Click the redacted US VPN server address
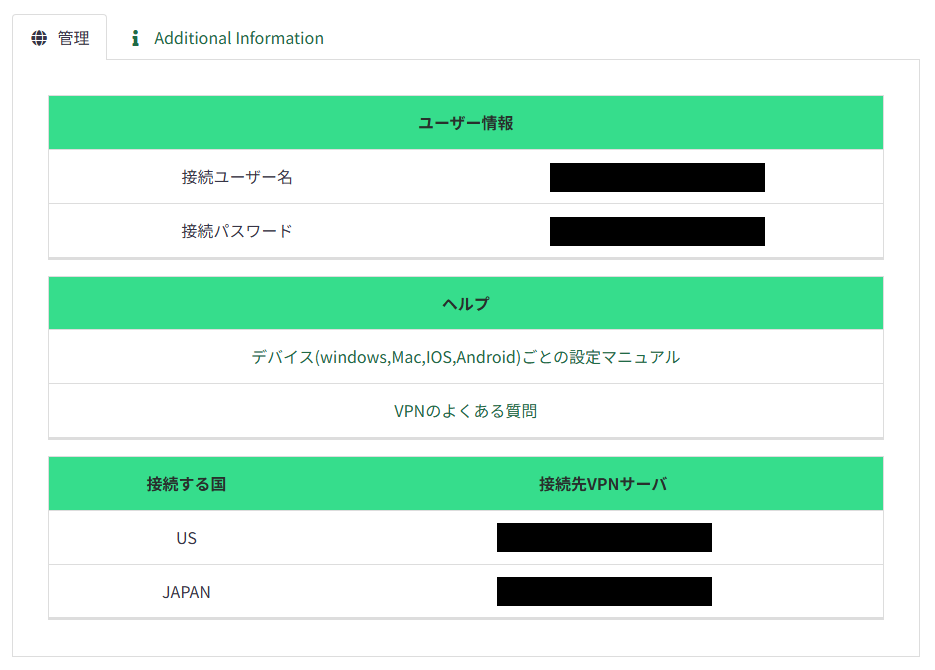This screenshot has width=935, height=670. [x=604, y=538]
